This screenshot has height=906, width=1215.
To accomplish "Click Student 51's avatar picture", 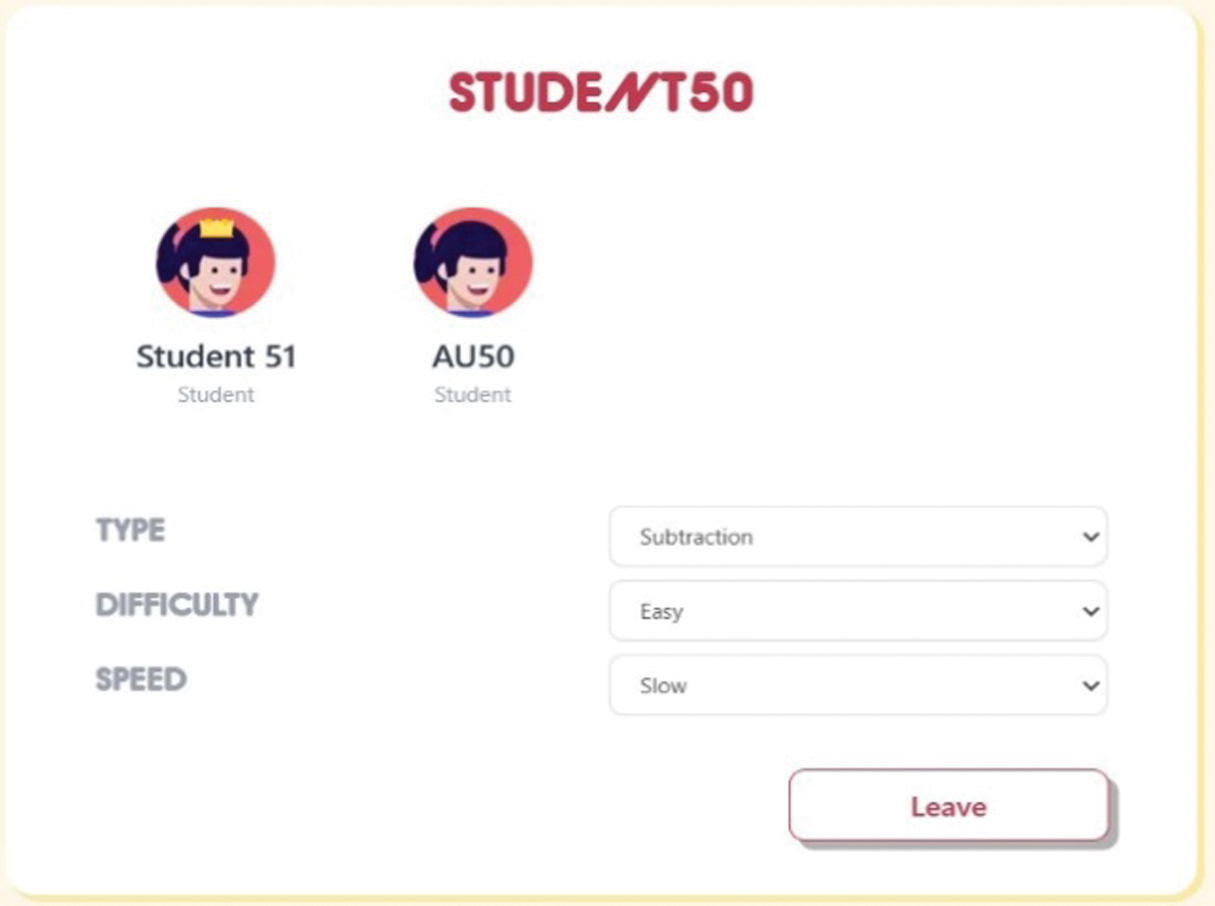I will click(x=215, y=264).
